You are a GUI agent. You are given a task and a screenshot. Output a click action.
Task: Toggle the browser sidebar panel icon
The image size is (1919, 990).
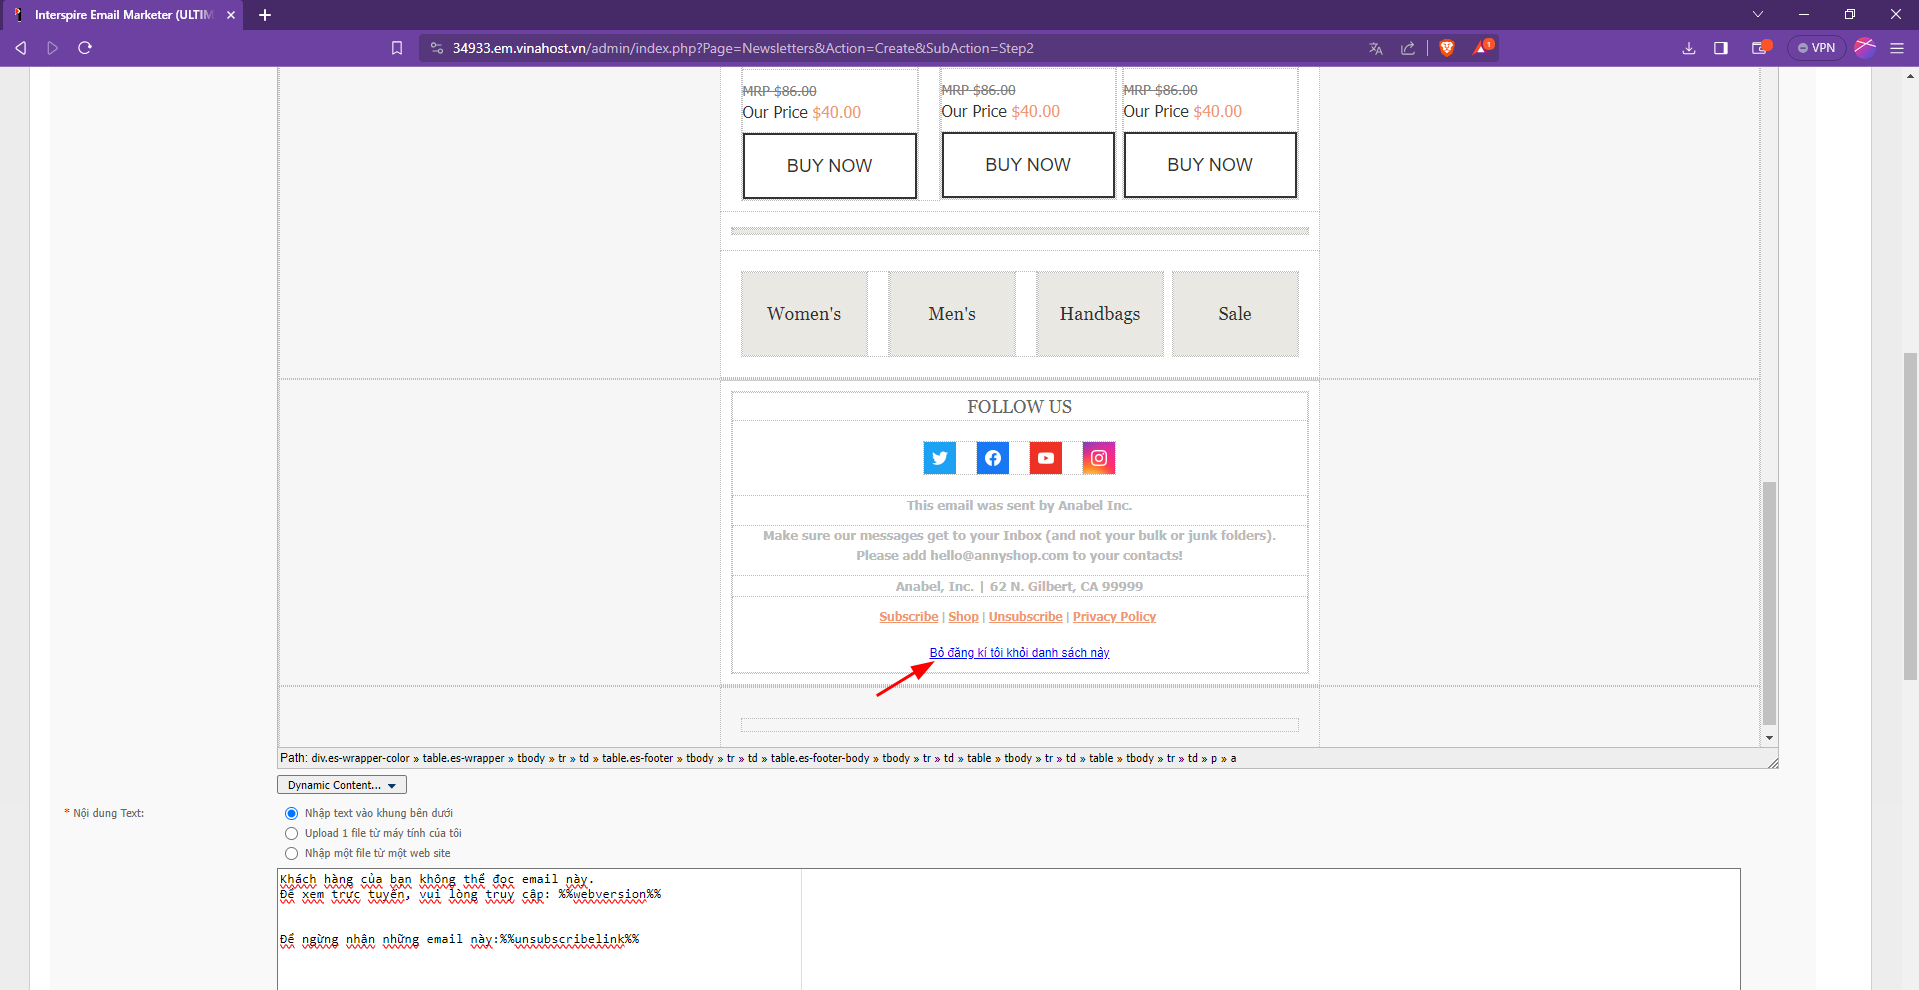1721,48
